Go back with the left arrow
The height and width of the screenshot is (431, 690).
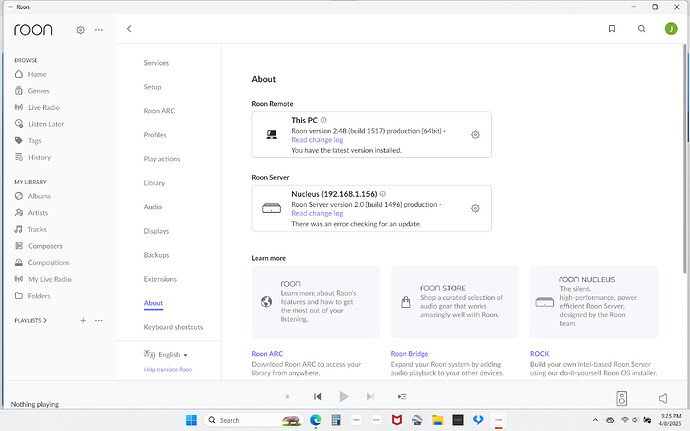click(x=129, y=29)
